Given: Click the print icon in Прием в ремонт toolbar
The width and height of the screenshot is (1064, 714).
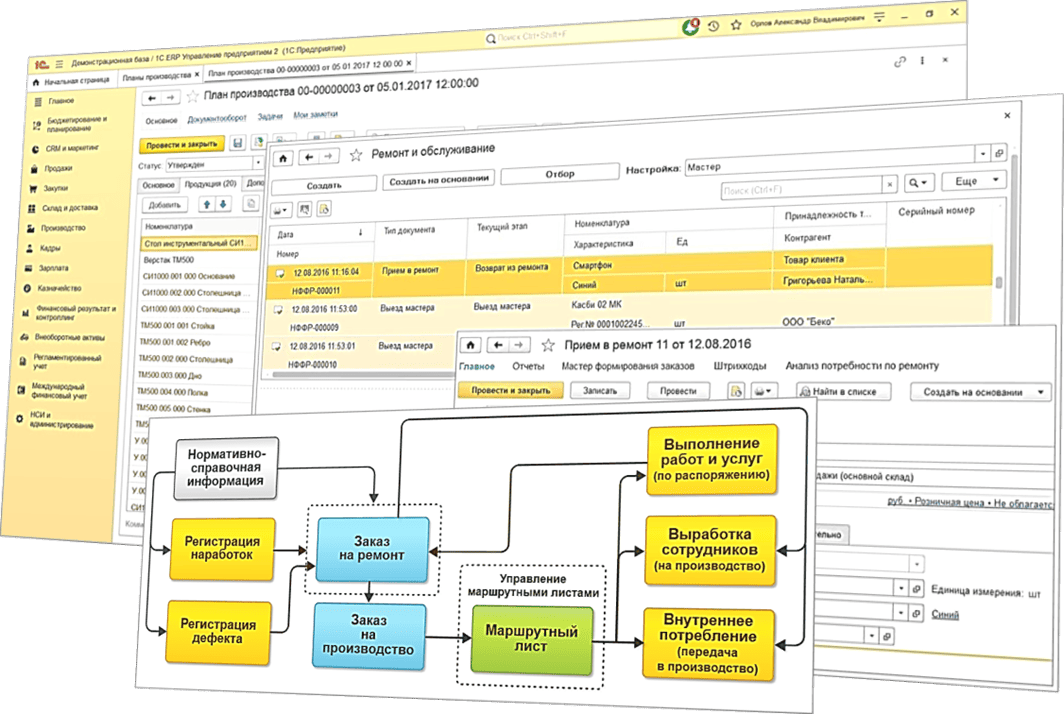Looking at the screenshot, I should [x=761, y=391].
